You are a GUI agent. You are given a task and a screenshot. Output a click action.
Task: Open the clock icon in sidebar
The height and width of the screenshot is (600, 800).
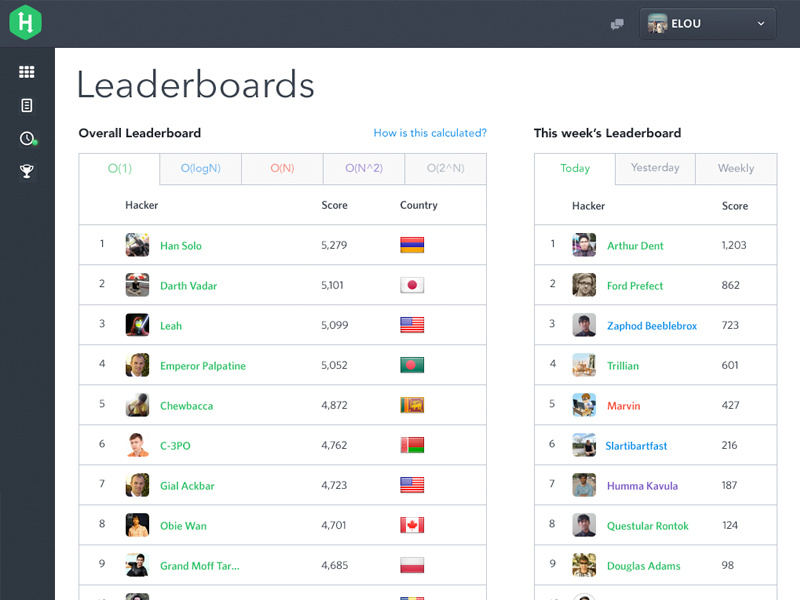(x=28, y=138)
